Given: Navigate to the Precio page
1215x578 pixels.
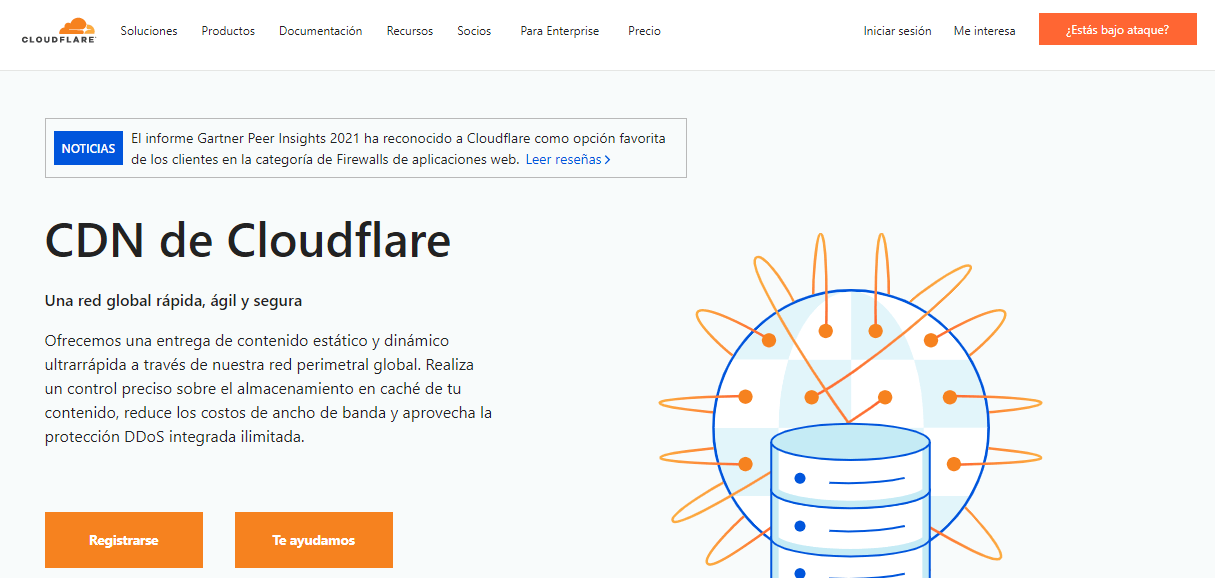Looking at the screenshot, I should point(644,31).
